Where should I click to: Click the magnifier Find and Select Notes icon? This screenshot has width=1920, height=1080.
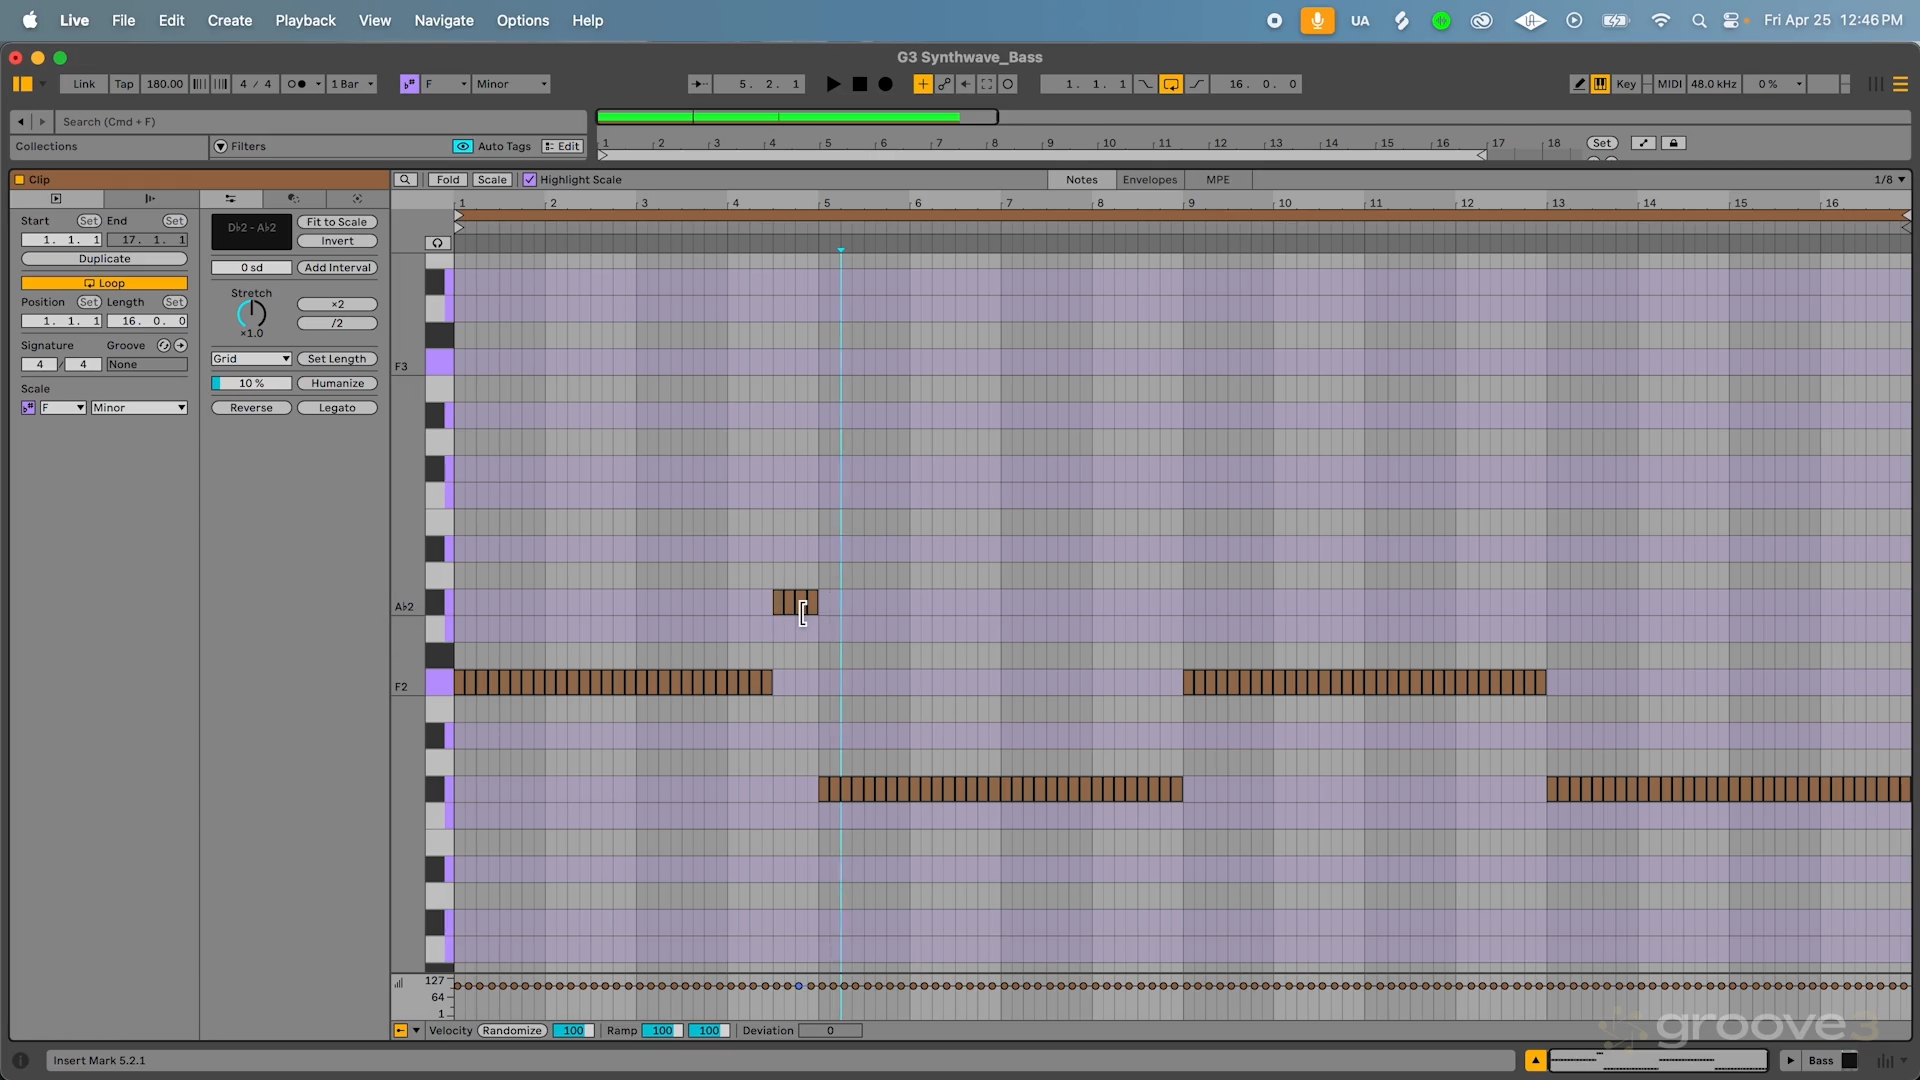405,180
